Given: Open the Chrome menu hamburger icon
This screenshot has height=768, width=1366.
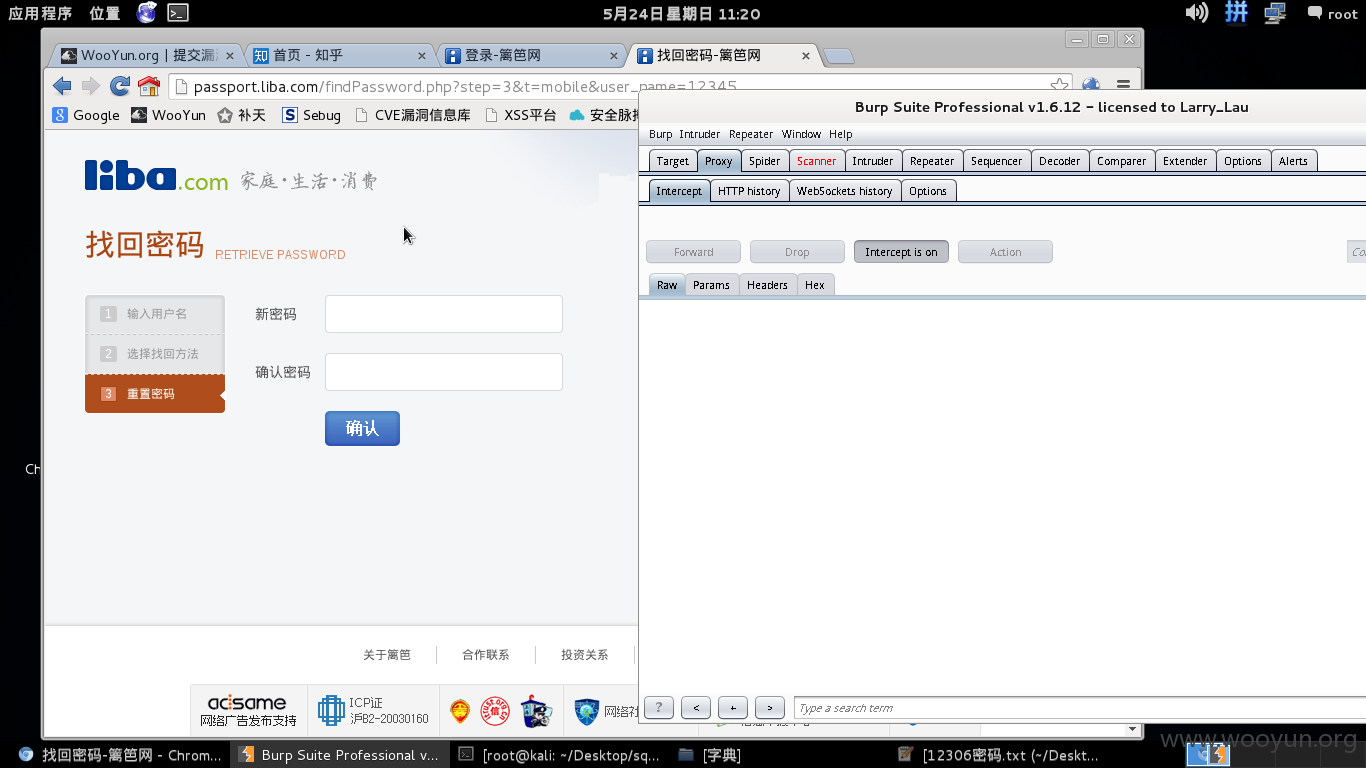Looking at the screenshot, I should click(x=1123, y=86).
